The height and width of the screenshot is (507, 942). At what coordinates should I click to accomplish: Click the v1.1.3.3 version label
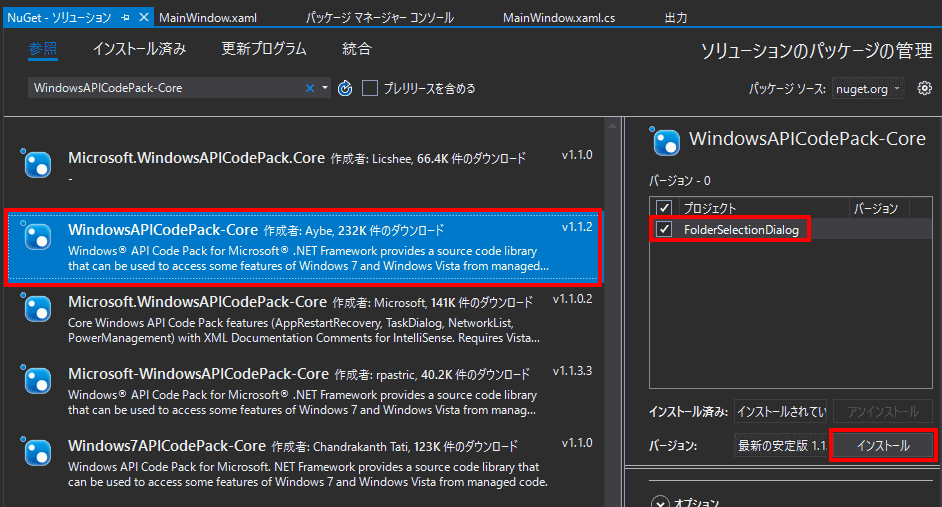tap(573, 371)
